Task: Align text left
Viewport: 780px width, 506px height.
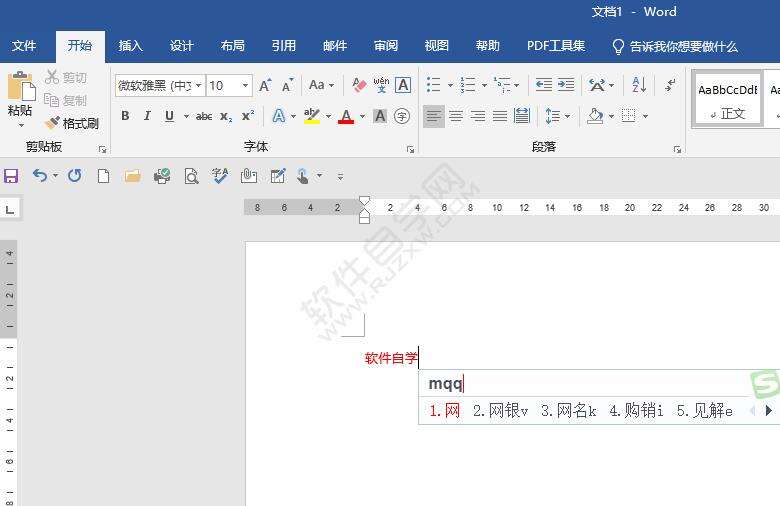Action: (433, 116)
